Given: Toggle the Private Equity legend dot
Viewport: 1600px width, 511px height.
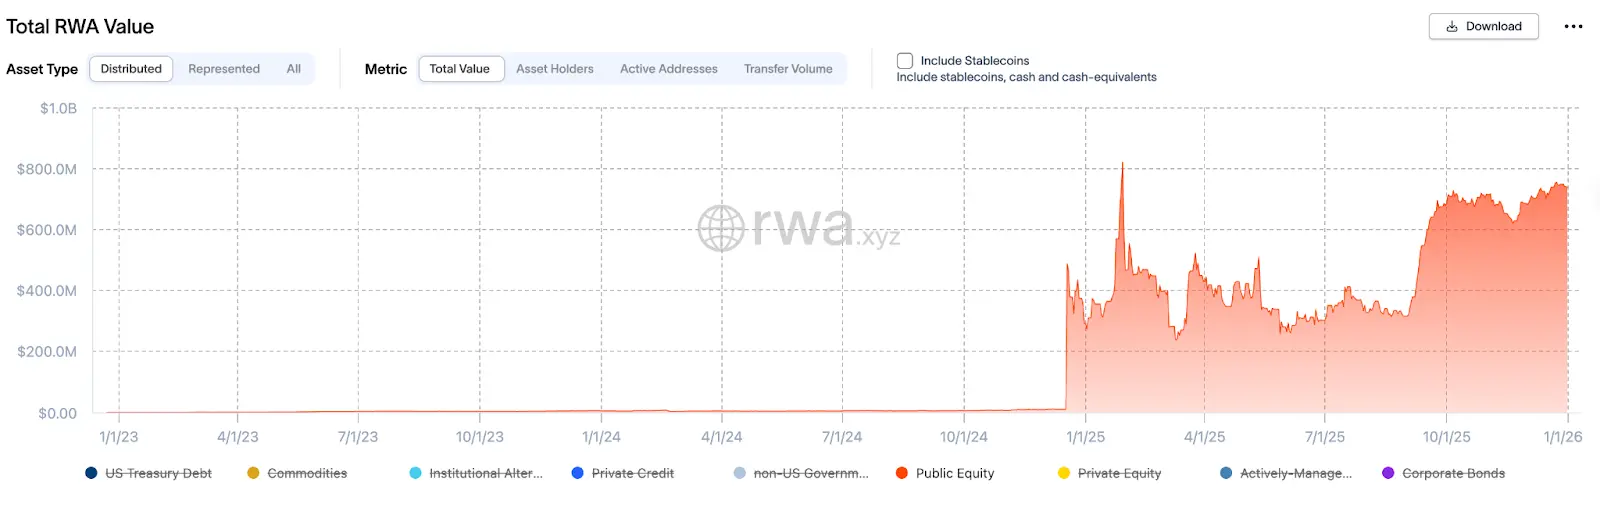Looking at the screenshot, I should [1064, 473].
